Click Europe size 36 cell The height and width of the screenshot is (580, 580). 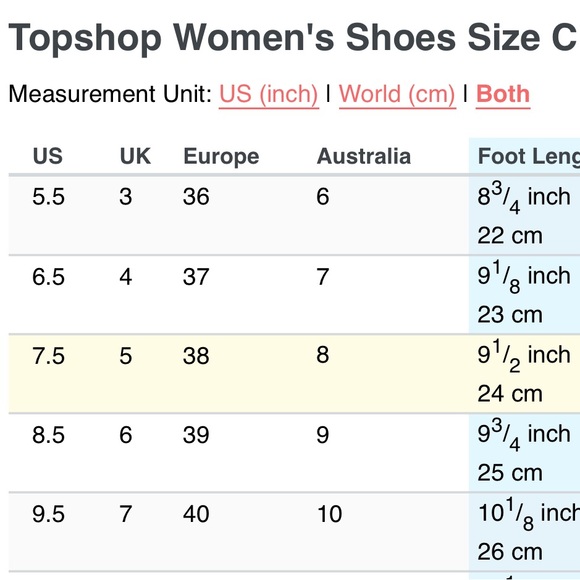196,196
